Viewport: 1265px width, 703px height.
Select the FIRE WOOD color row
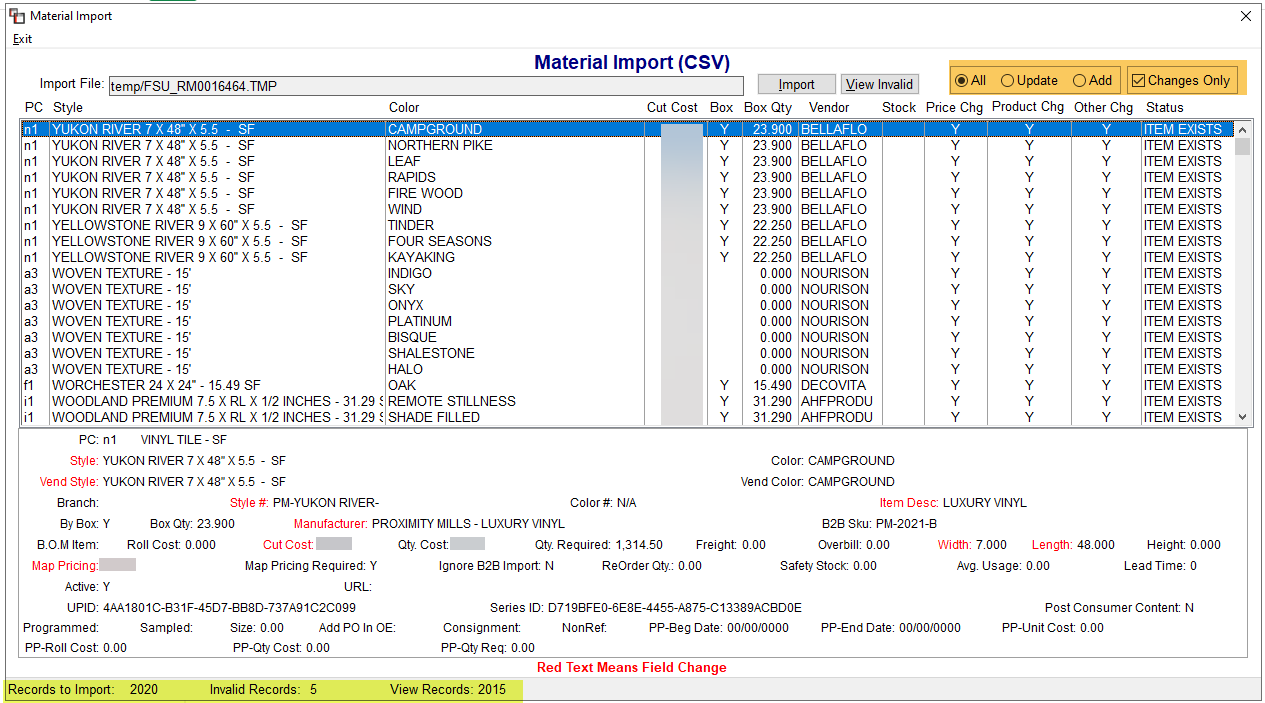point(627,193)
